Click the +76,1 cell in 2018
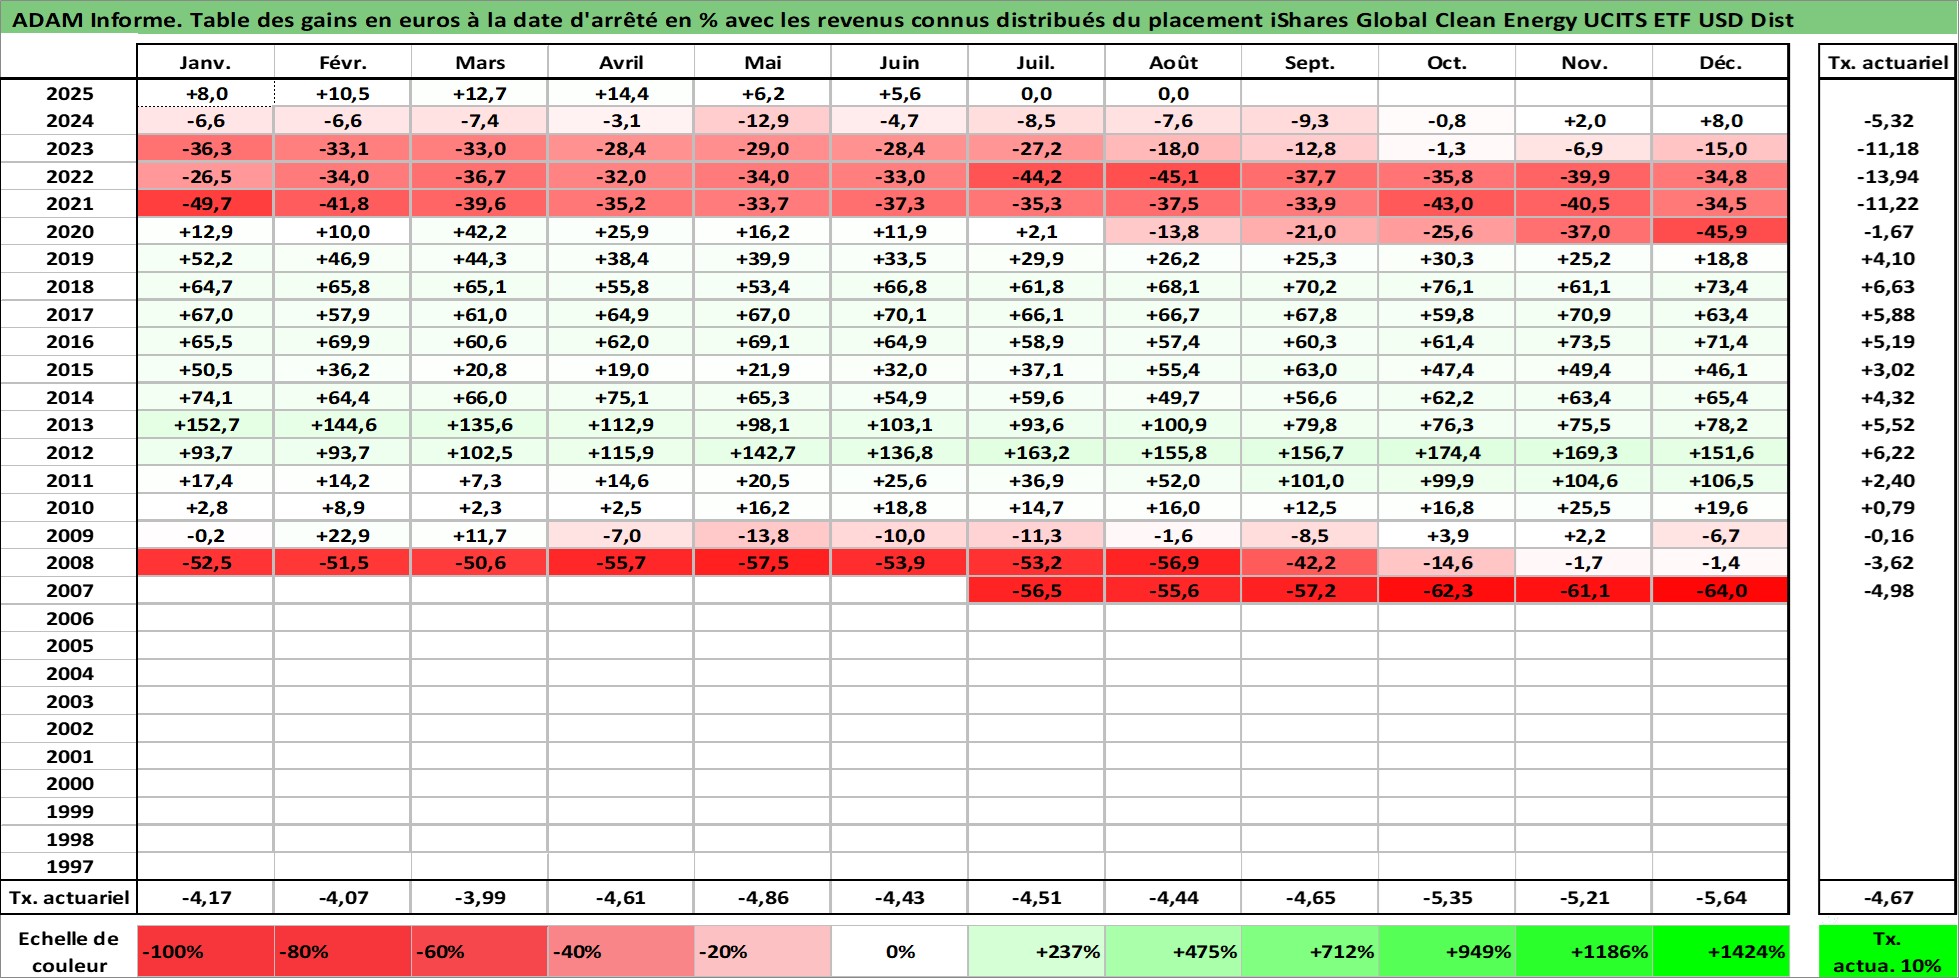 tap(1447, 286)
